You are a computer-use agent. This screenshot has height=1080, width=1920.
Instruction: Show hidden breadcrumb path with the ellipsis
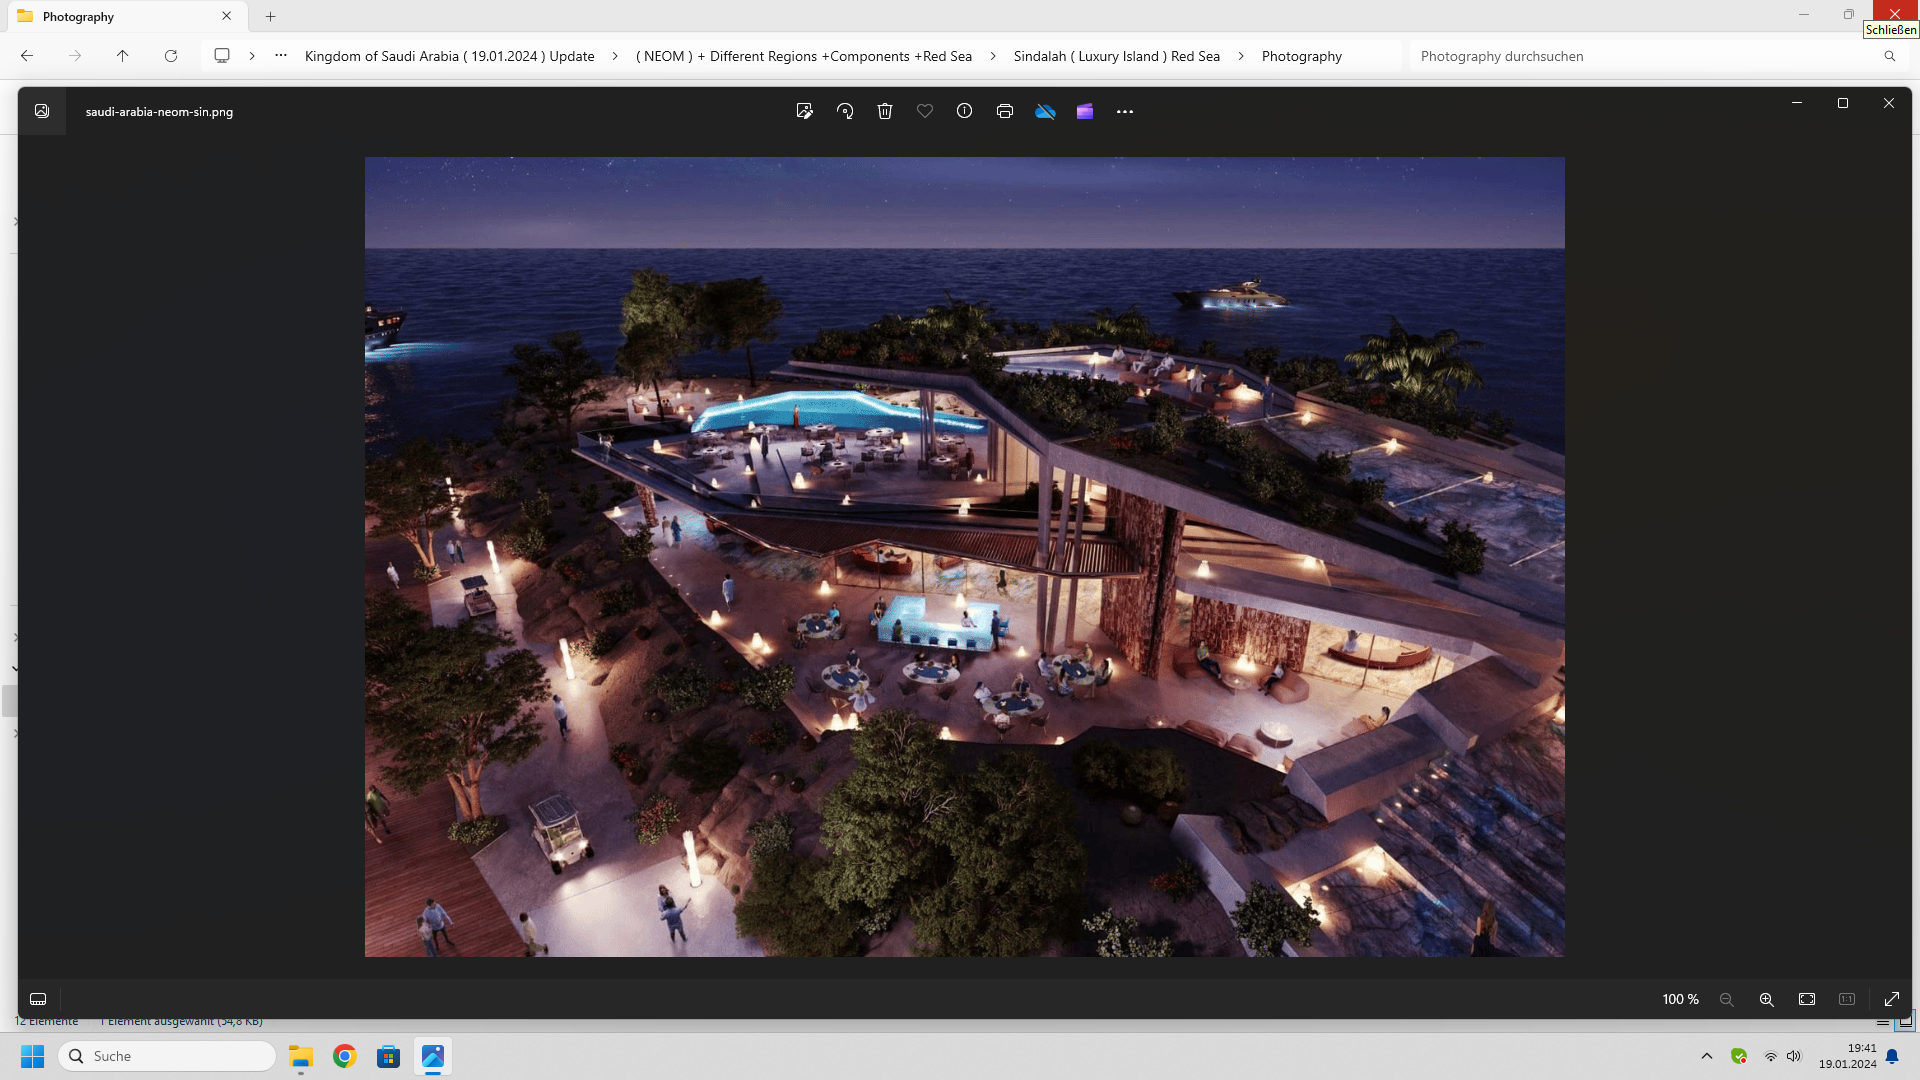(x=281, y=56)
